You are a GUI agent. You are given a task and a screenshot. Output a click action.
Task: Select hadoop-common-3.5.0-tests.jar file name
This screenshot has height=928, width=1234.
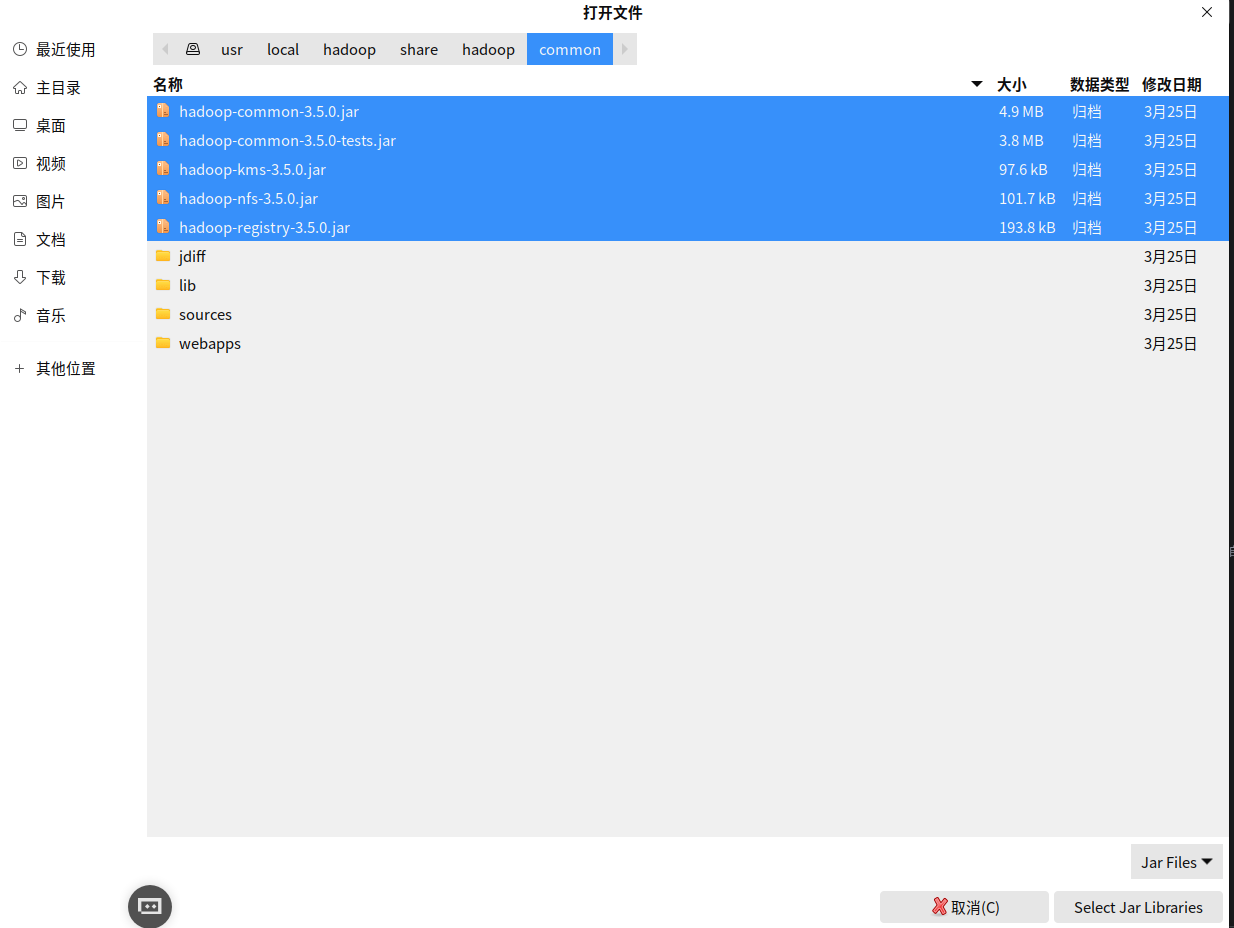(x=288, y=140)
